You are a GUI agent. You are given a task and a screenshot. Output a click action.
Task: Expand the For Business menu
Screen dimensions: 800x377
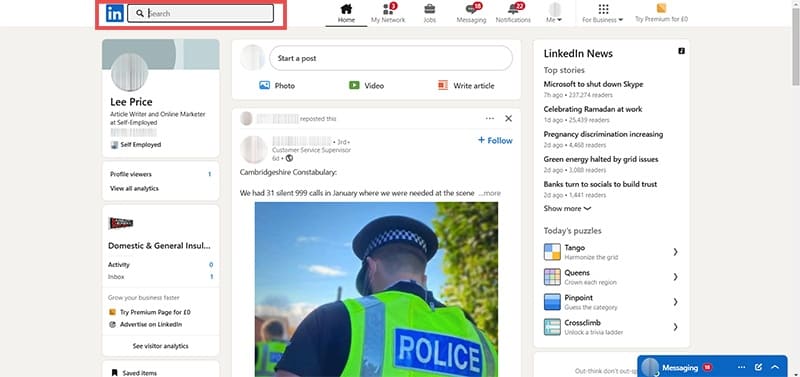tap(603, 14)
